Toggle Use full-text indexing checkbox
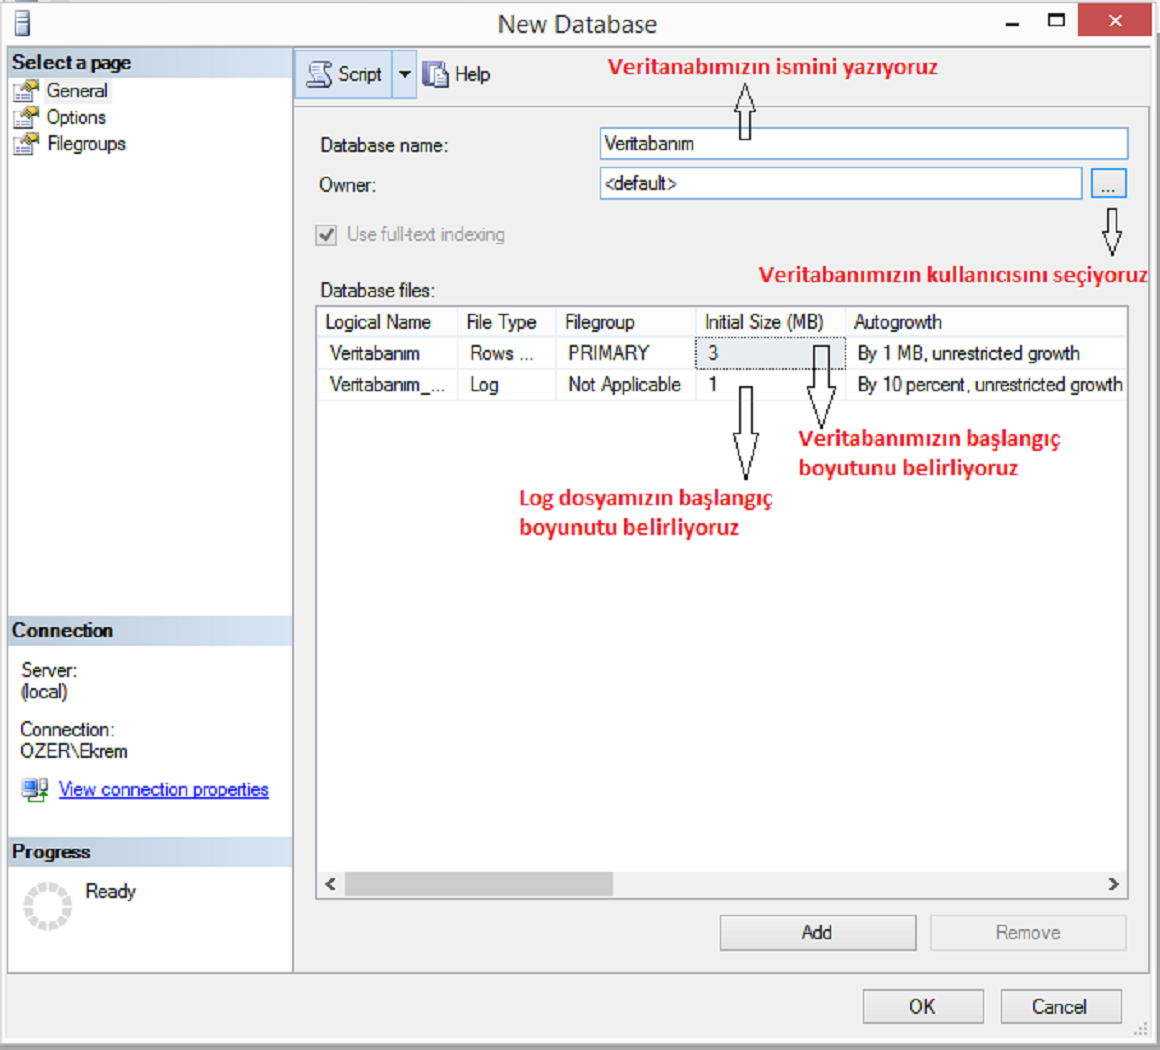 coord(326,235)
